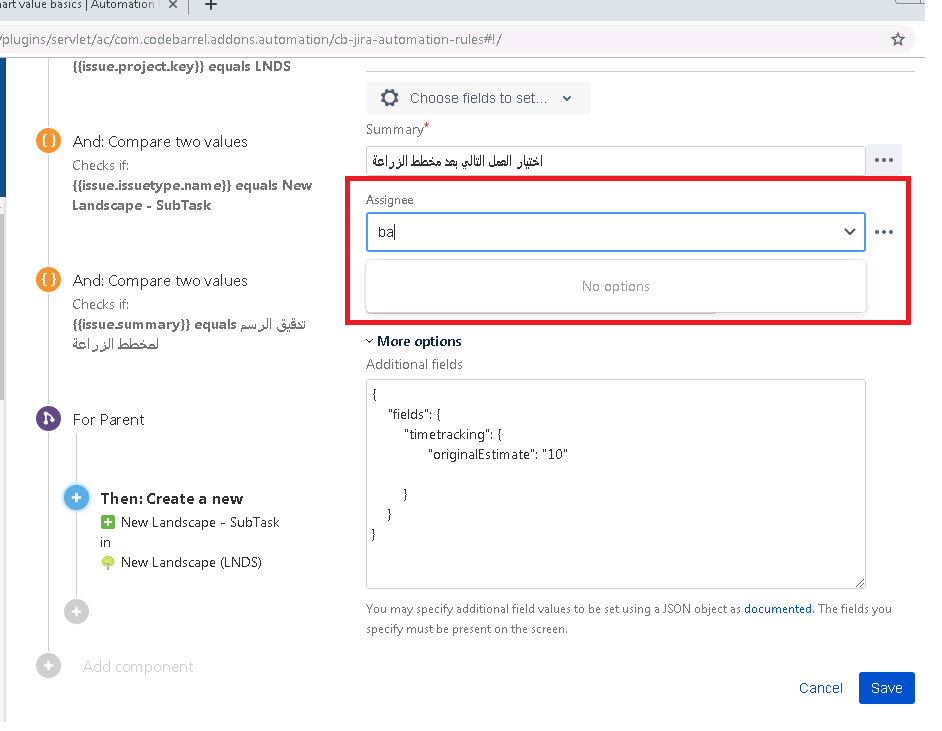Open the Choose fields to set dropdown
The width and height of the screenshot is (942, 731).
(x=478, y=98)
